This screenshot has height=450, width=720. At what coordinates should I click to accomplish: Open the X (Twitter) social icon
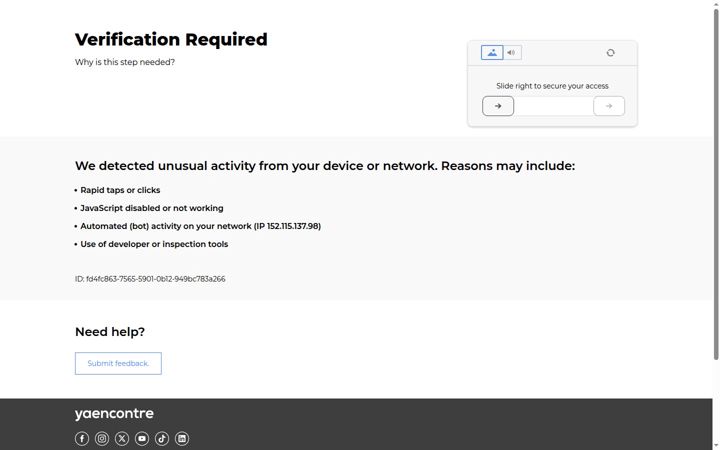coord(122,439)
